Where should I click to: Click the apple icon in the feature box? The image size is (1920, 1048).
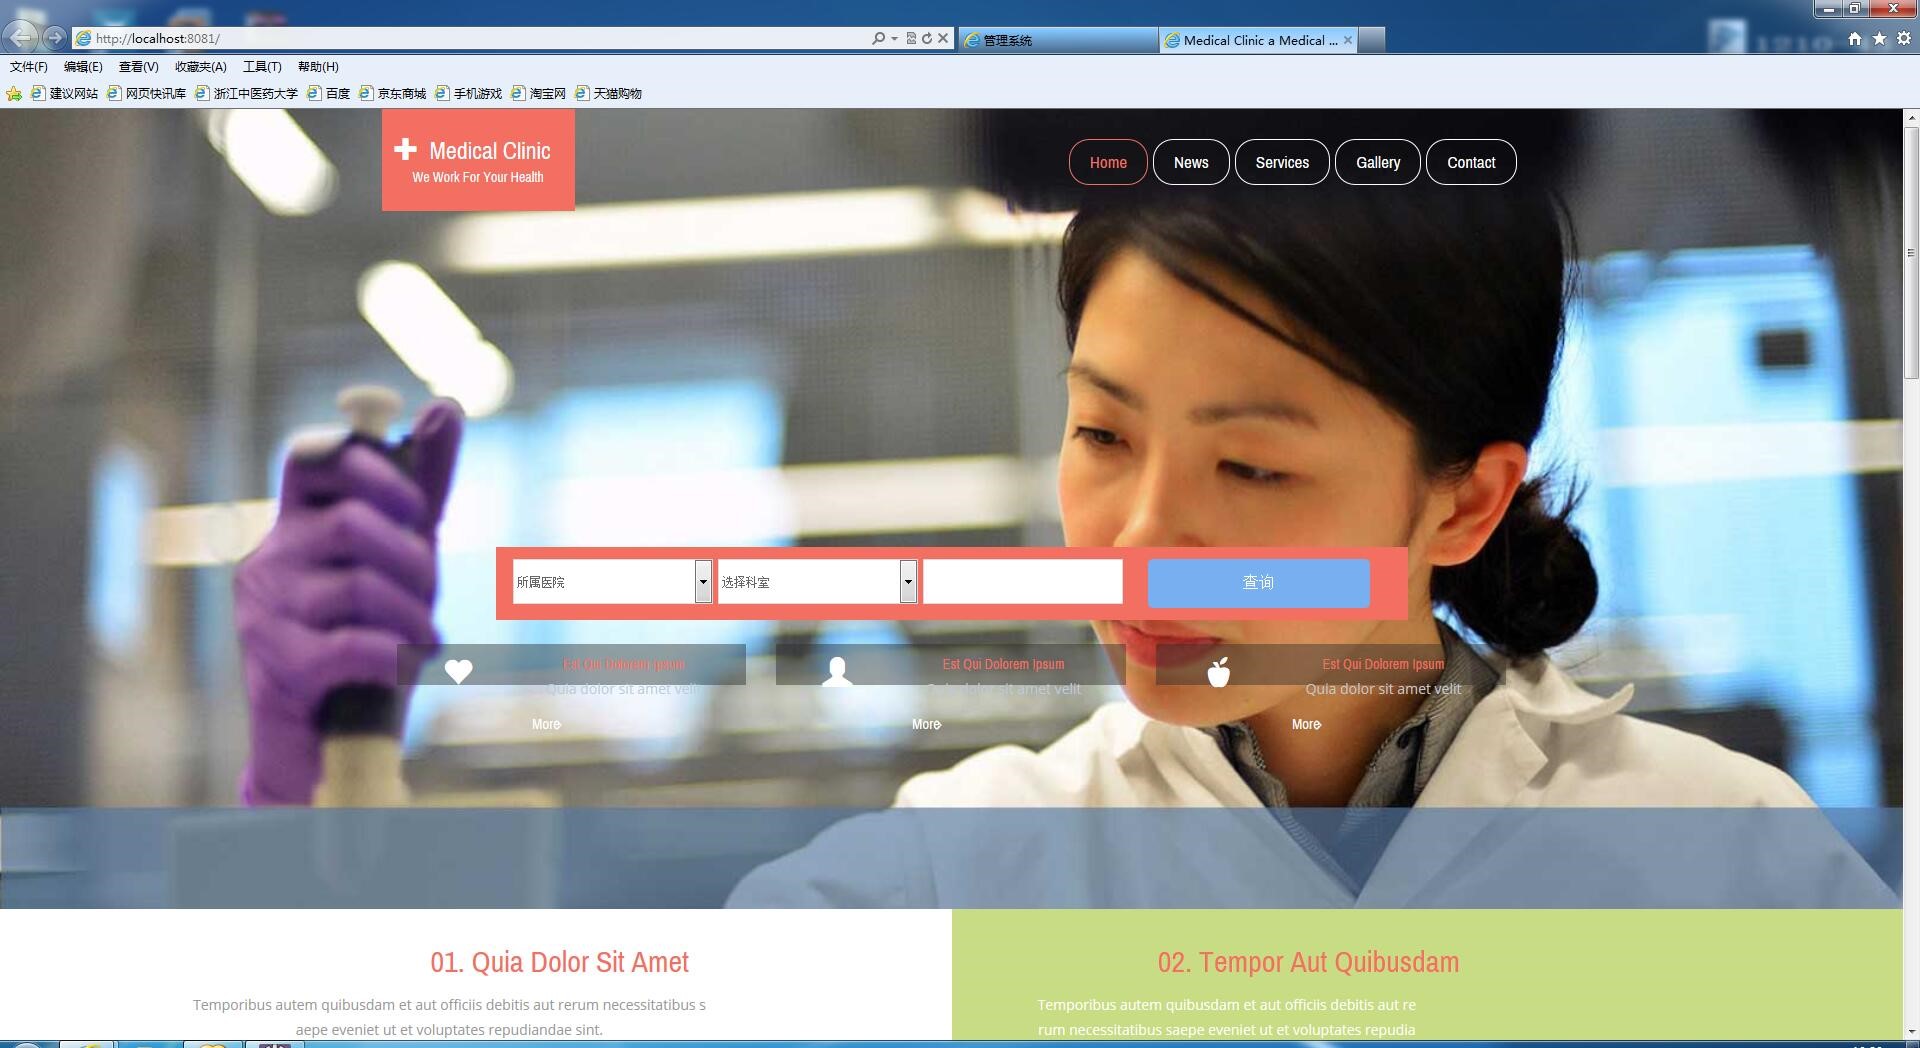click(x=1218, y=672)
